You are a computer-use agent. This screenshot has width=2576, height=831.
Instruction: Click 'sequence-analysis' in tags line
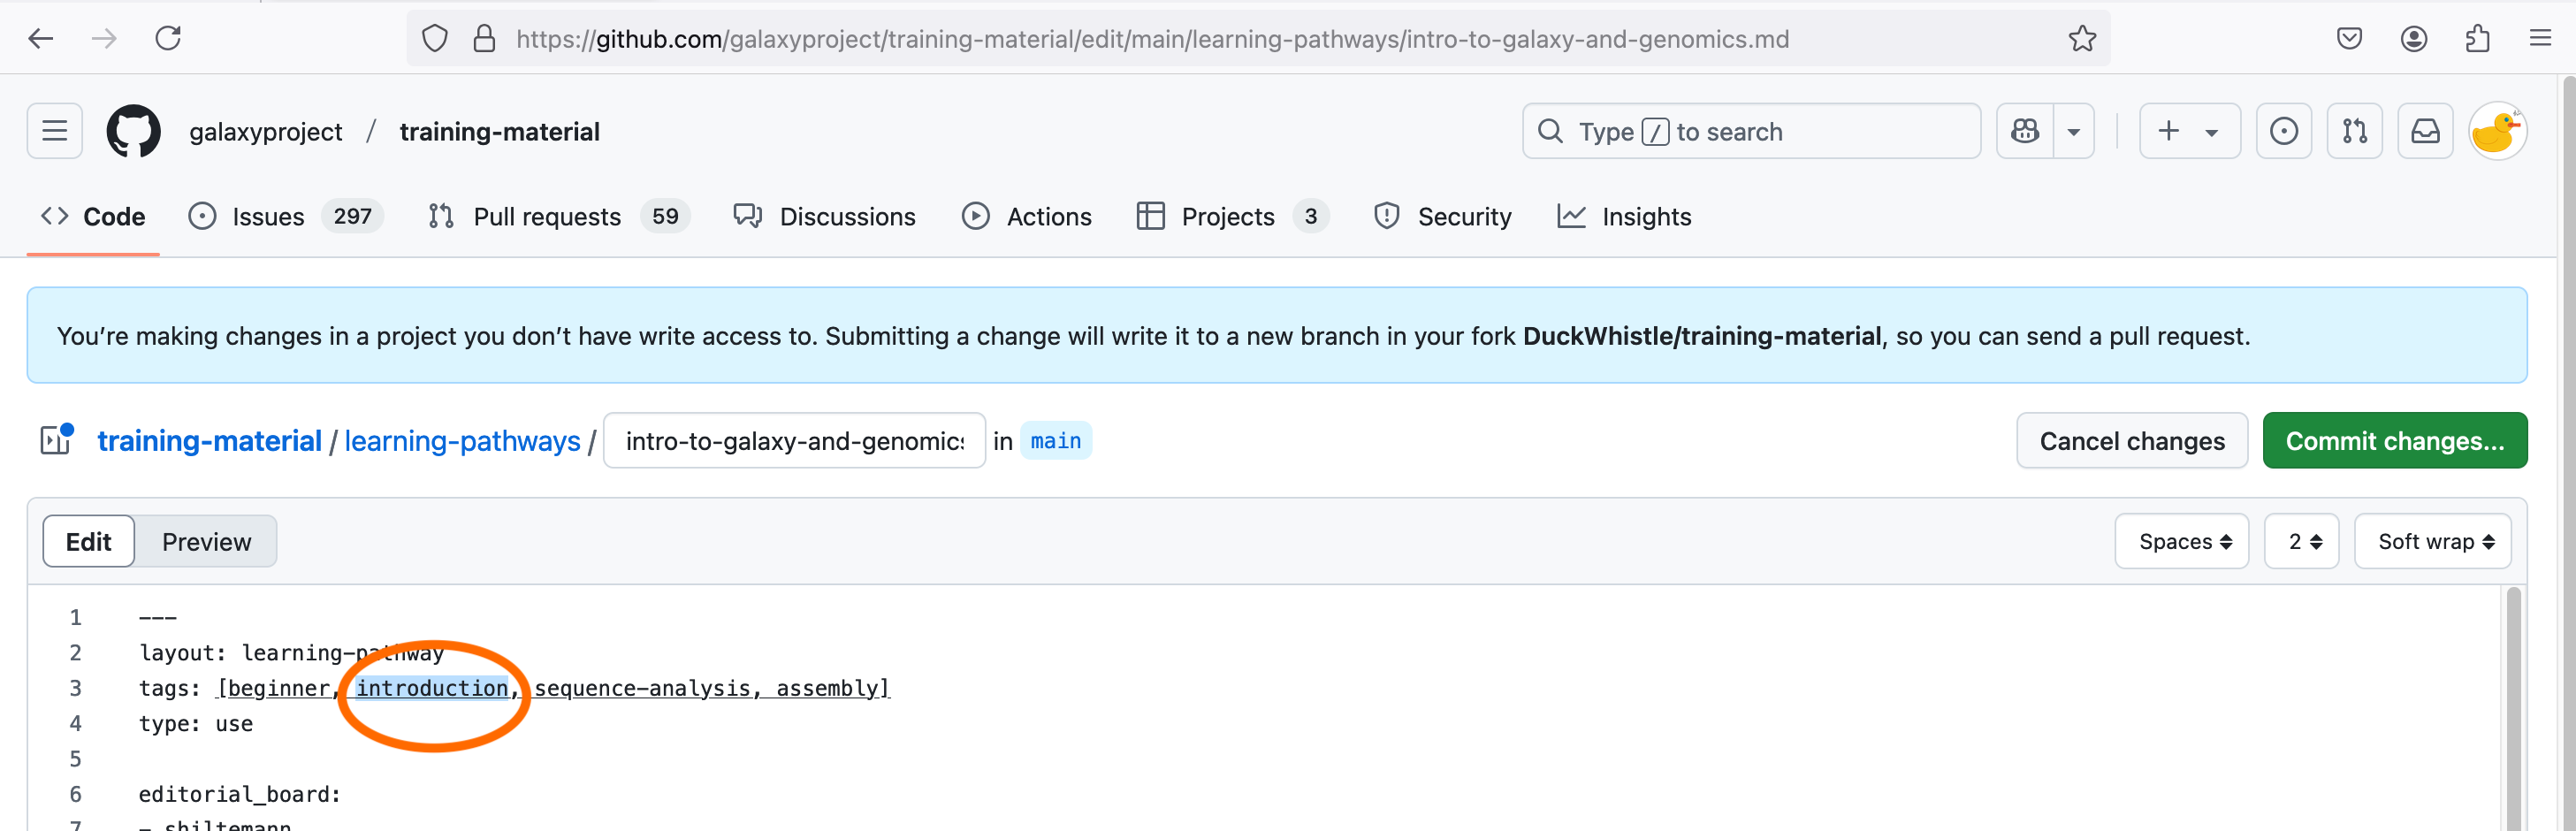(x=642, y=688)
